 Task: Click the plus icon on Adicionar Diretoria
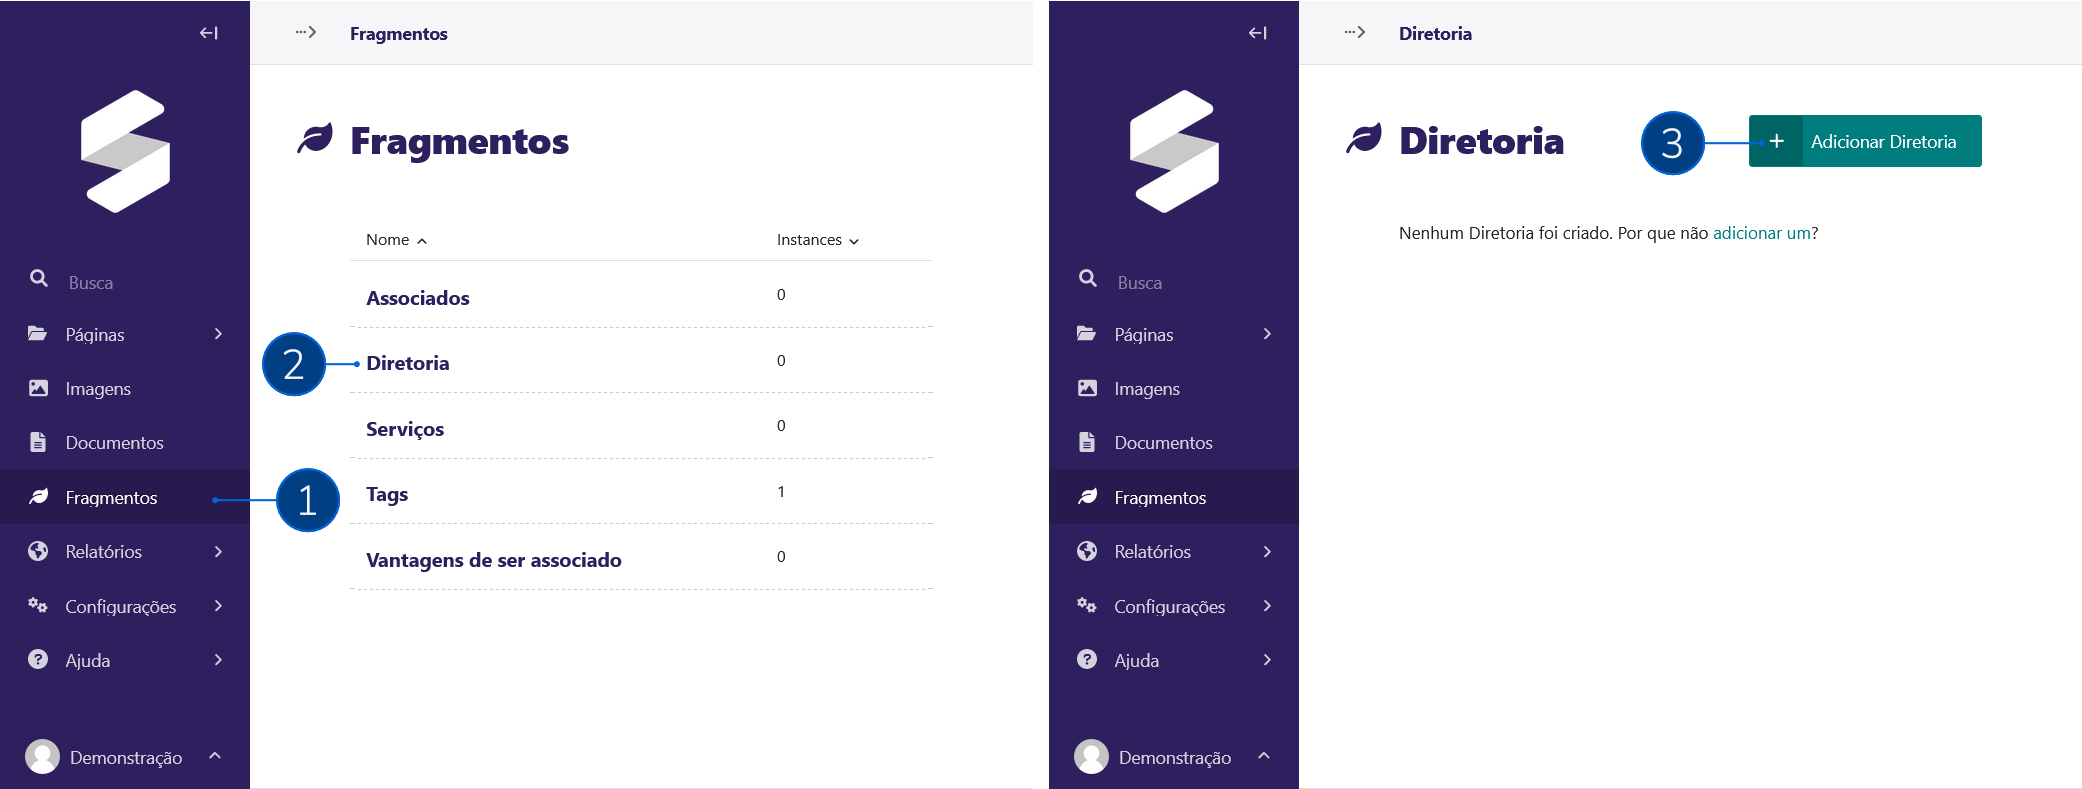coord(1776,142)
